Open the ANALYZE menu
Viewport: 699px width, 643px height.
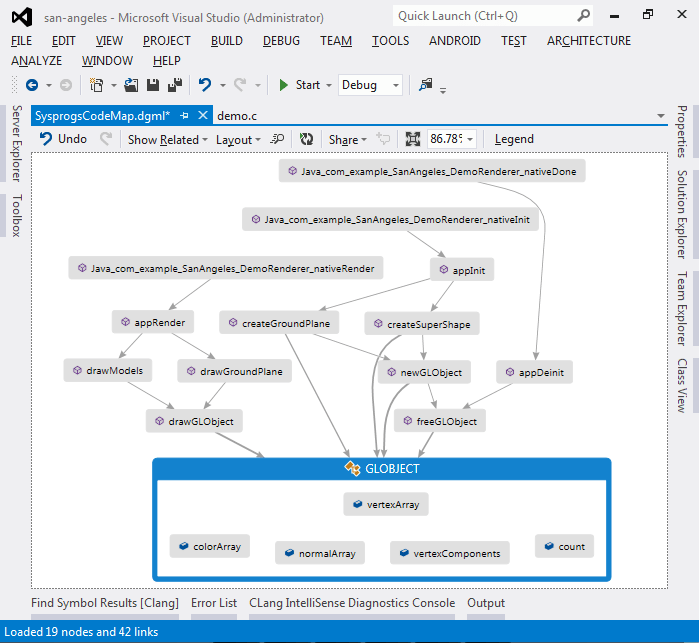(36, 61)
